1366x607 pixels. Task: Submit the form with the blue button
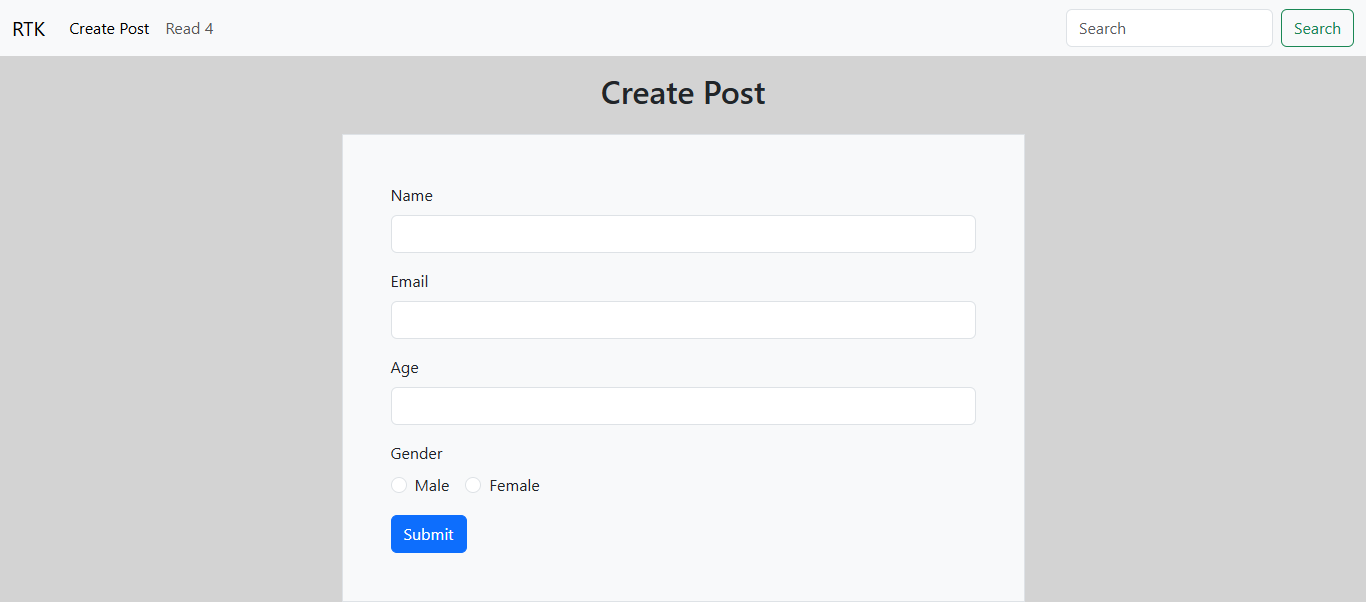[428, 534]
